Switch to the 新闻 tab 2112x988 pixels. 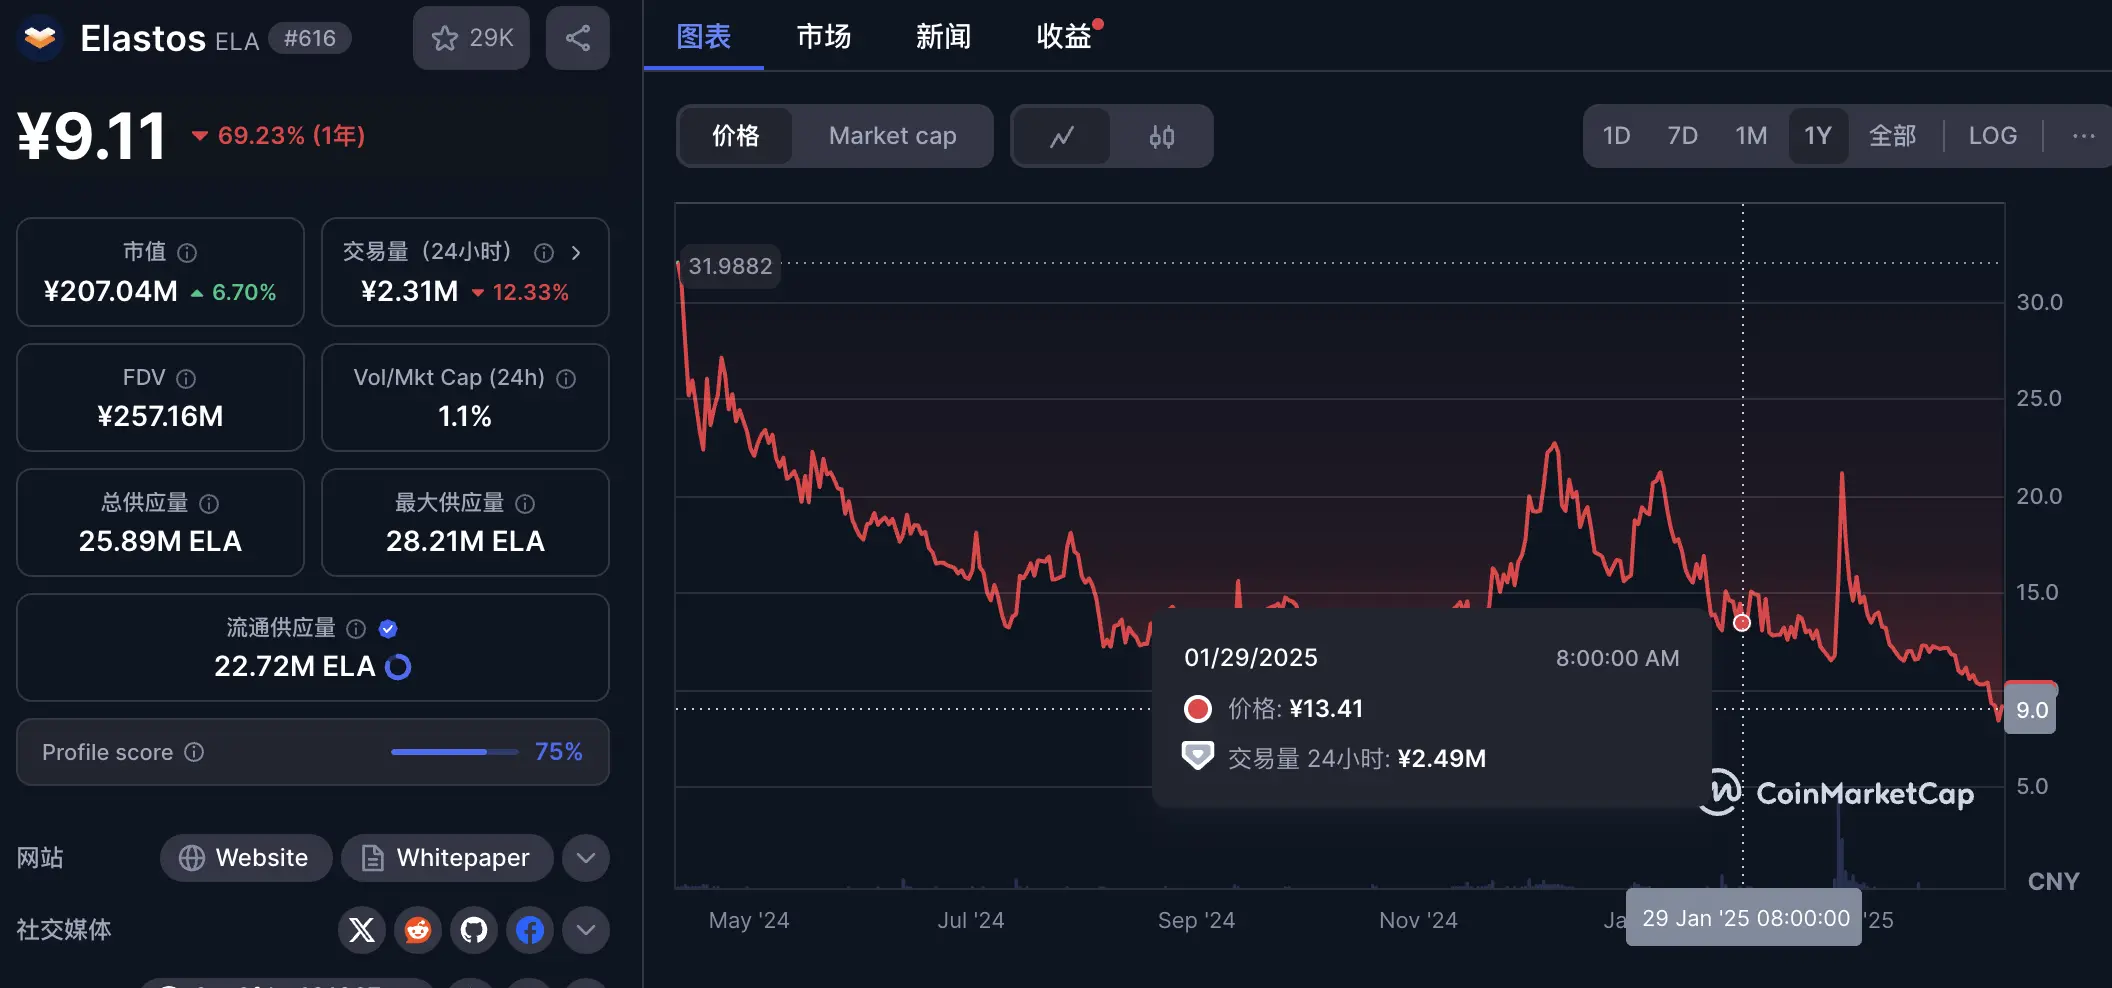tap(943, 37)
